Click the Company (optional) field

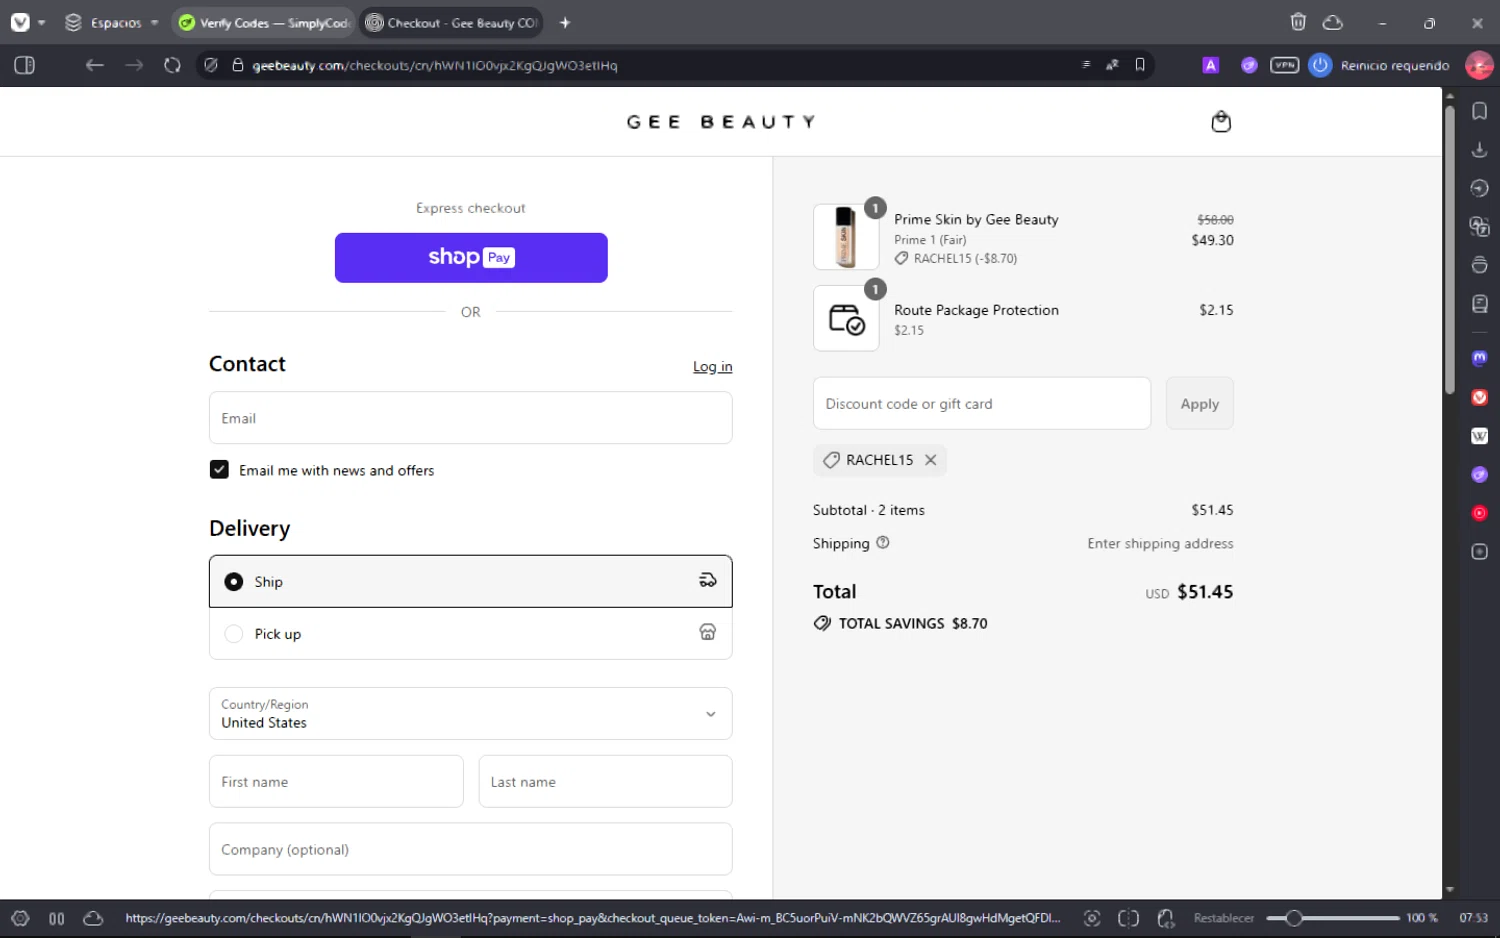(471, 849)
